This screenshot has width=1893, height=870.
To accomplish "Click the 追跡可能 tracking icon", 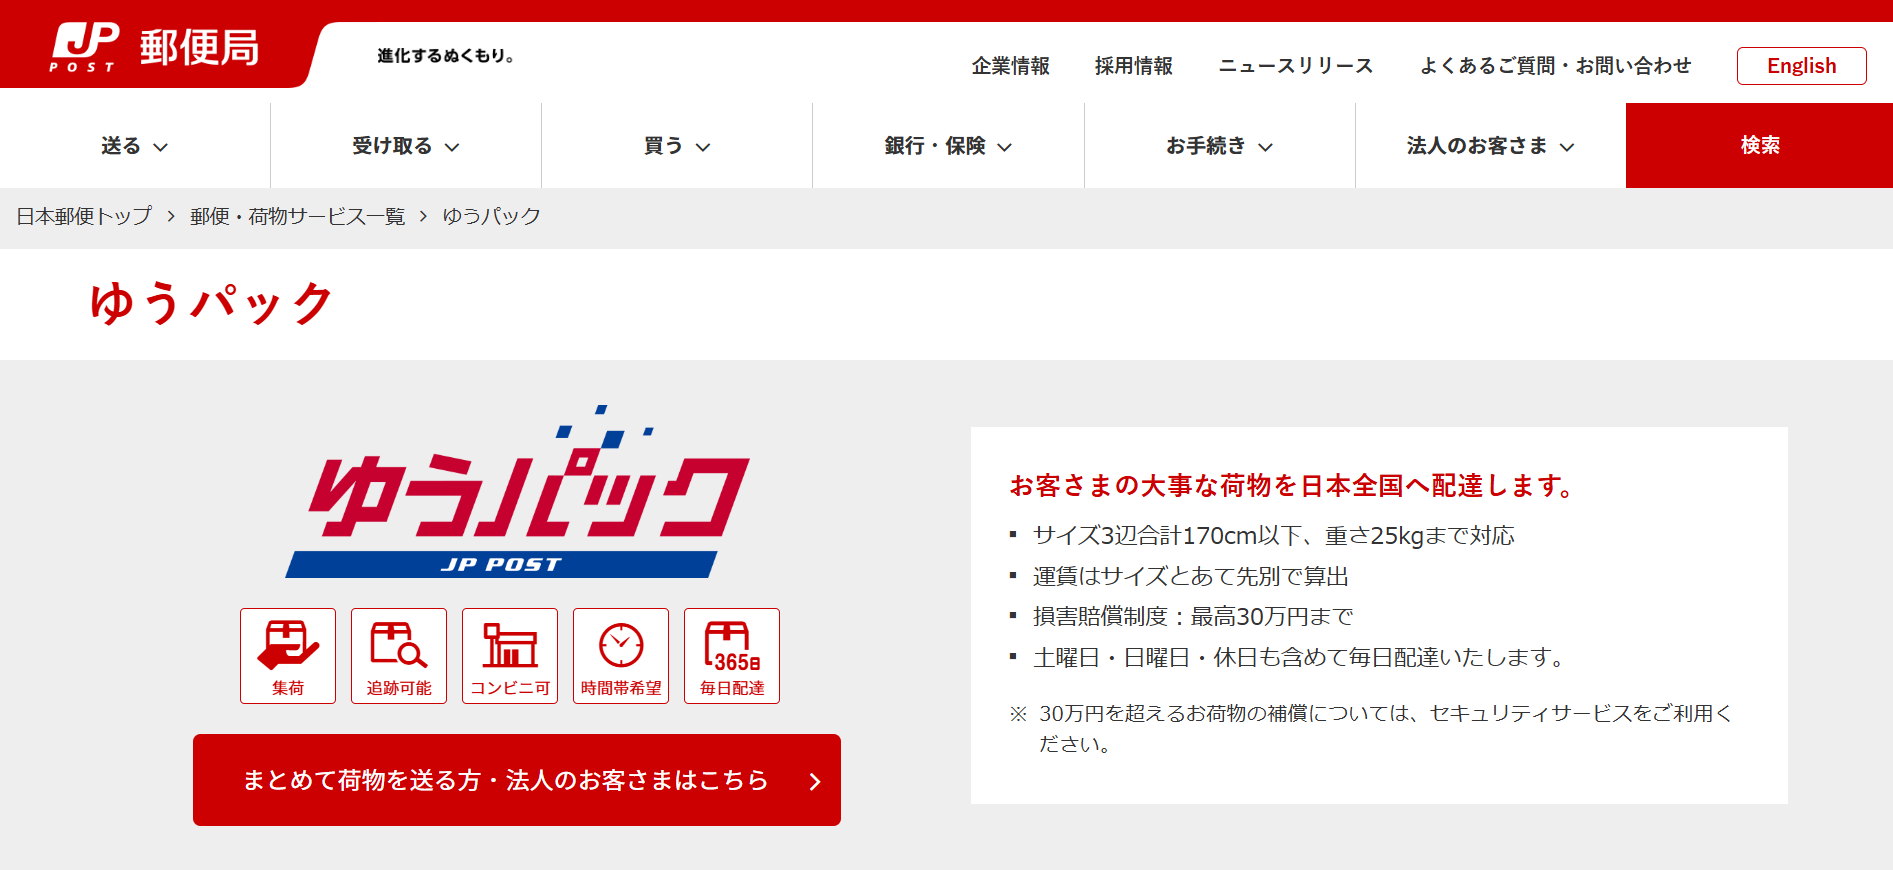I will [399, 655].
